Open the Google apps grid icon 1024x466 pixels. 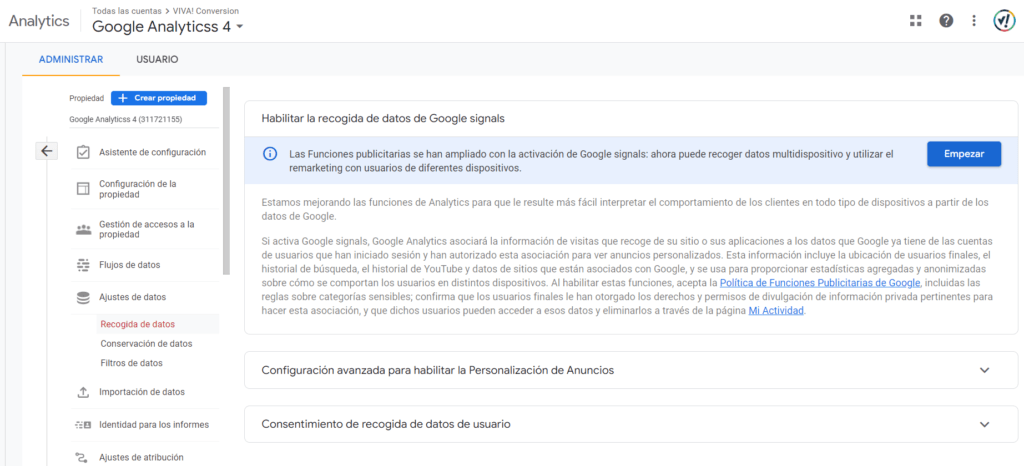[916, 21]
